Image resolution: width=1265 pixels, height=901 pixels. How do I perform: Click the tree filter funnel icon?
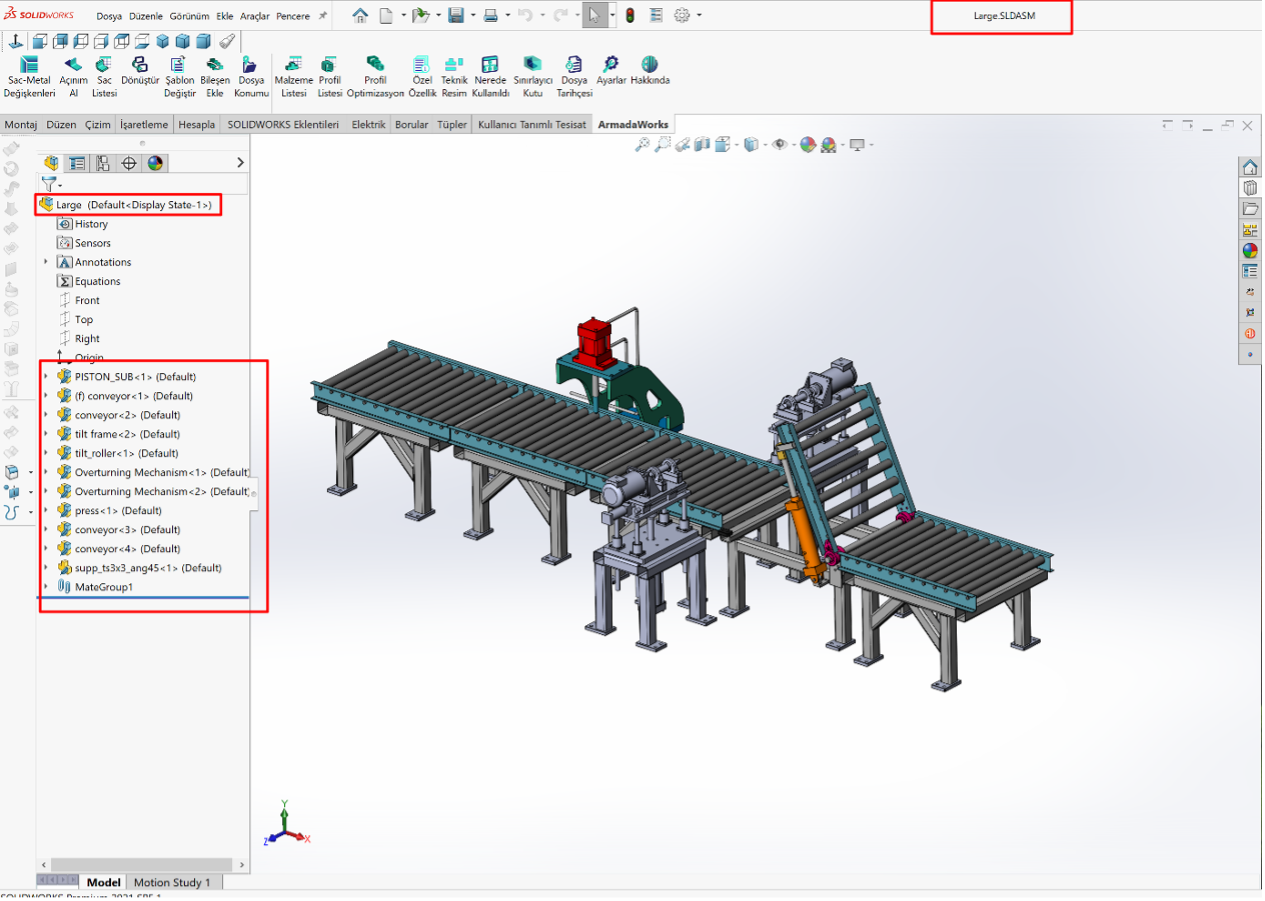click(x=48, y=184)
